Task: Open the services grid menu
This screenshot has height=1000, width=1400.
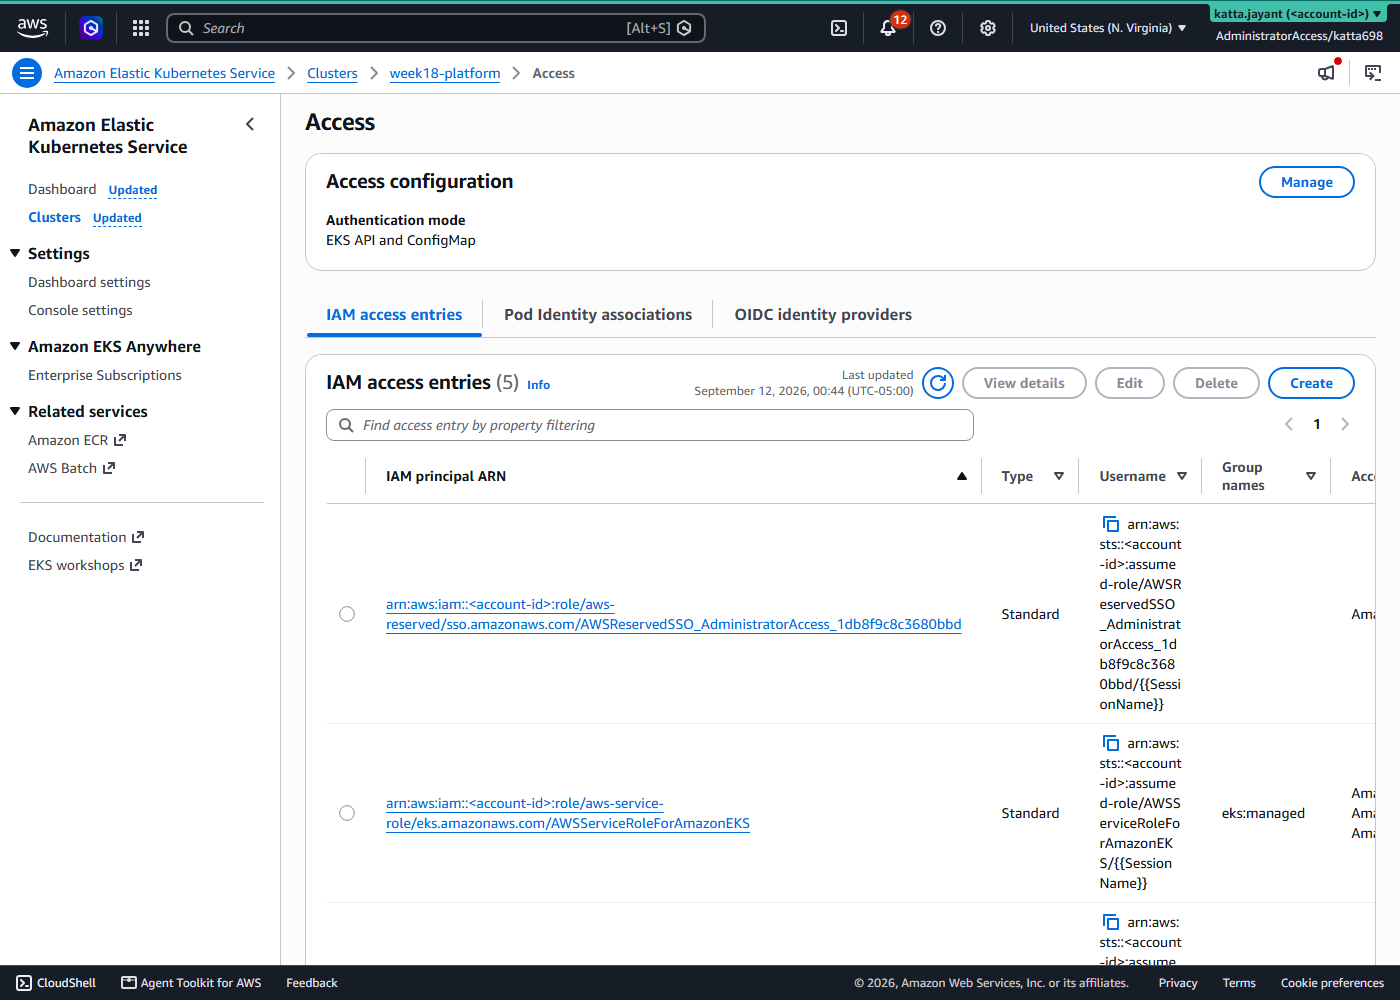Action: click(x=141, y=28)
